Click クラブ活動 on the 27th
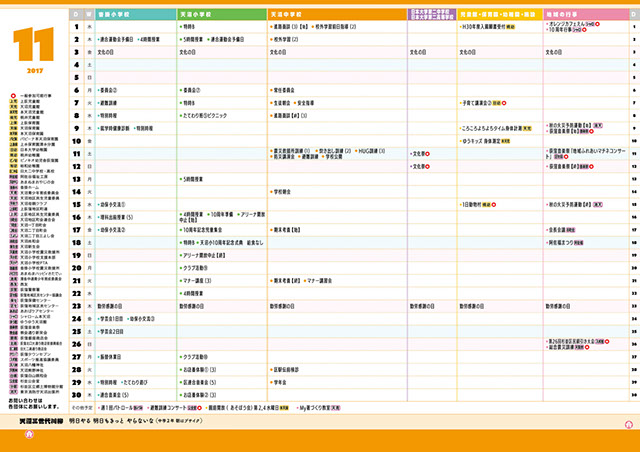Viewport: 640px width, 452px height. pyautogui.click(x=194, y=357)
